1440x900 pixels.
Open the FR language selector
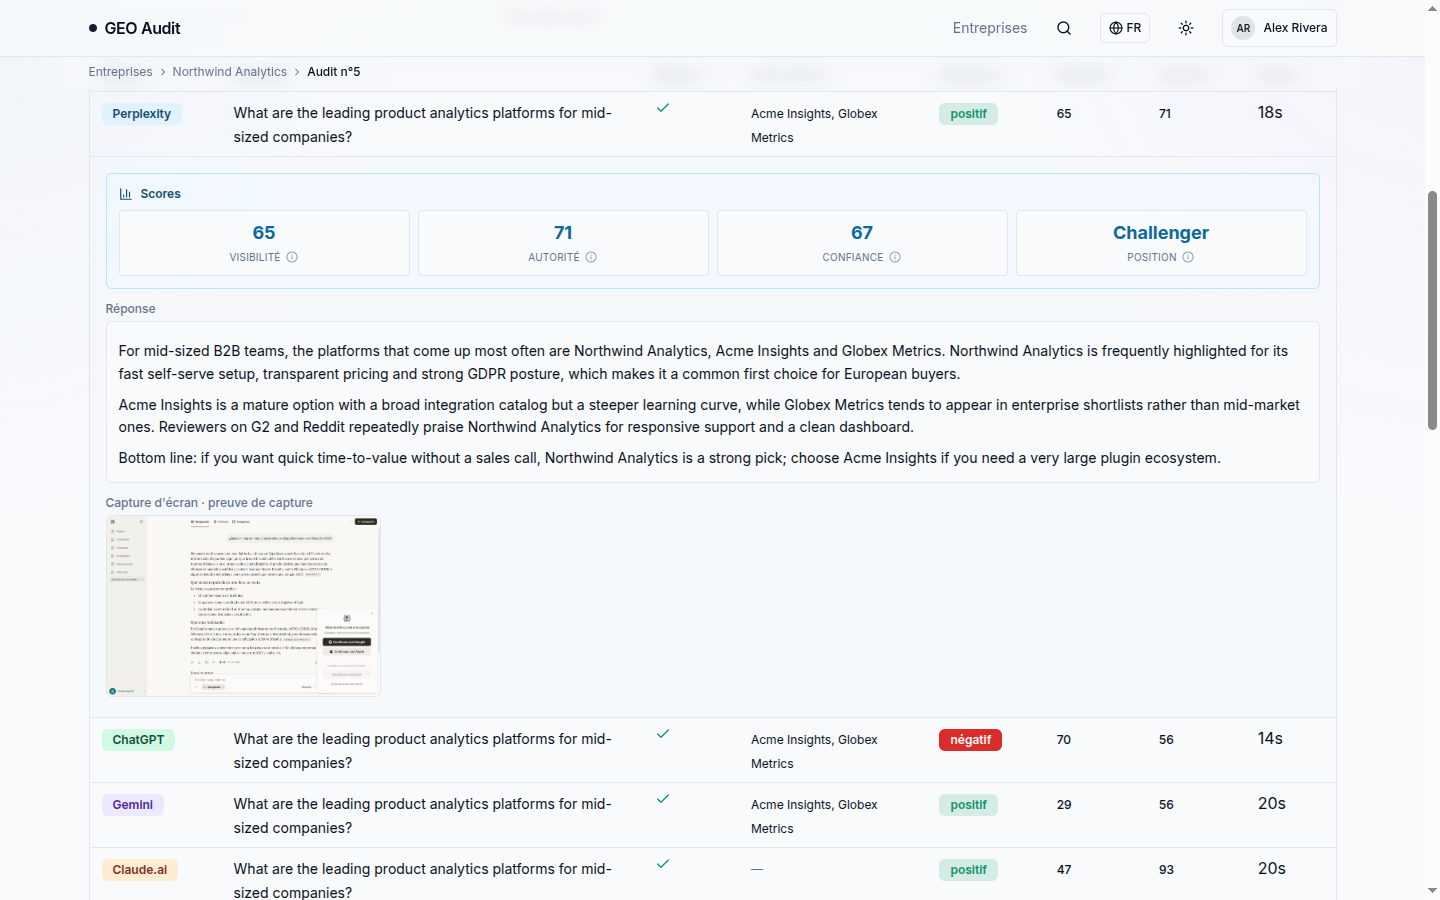tap(1125, 28)
